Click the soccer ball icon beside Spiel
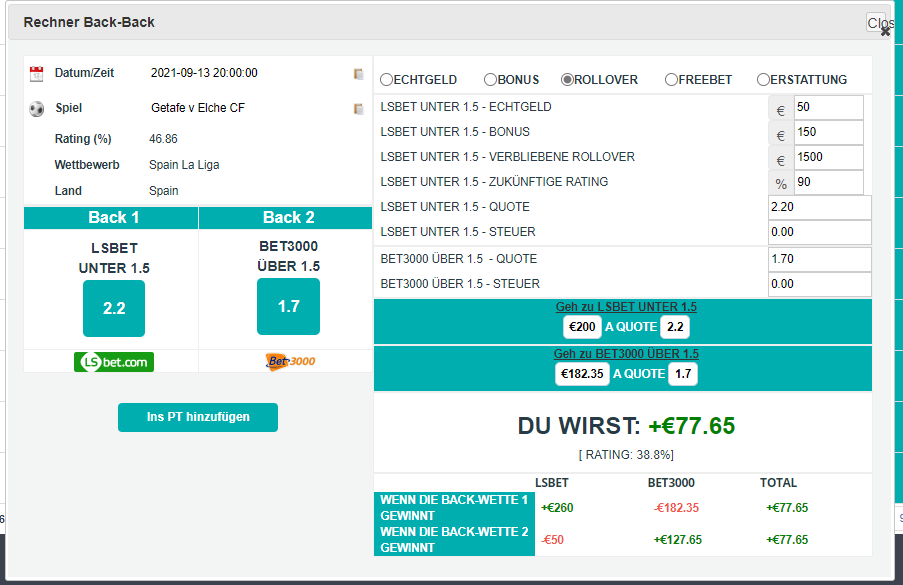 click(36, 109)
